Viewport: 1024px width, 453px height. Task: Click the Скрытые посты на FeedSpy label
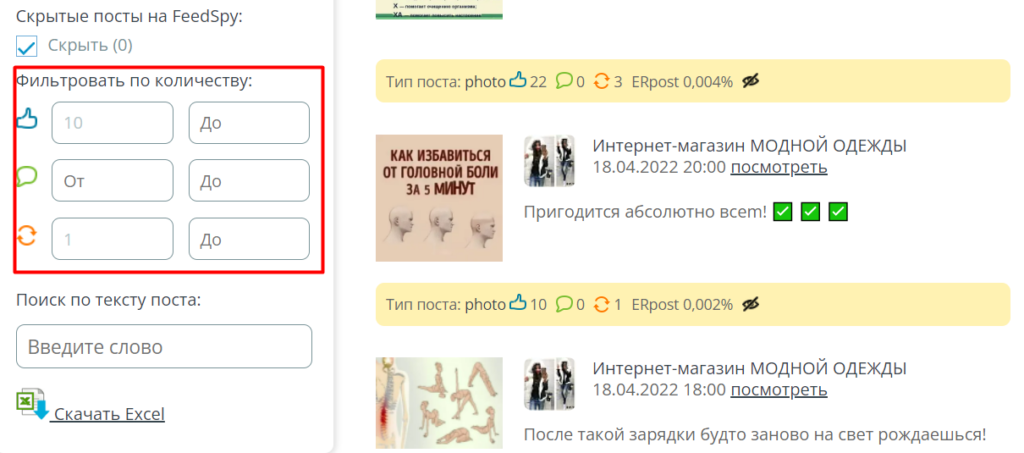tap(129, 16)
